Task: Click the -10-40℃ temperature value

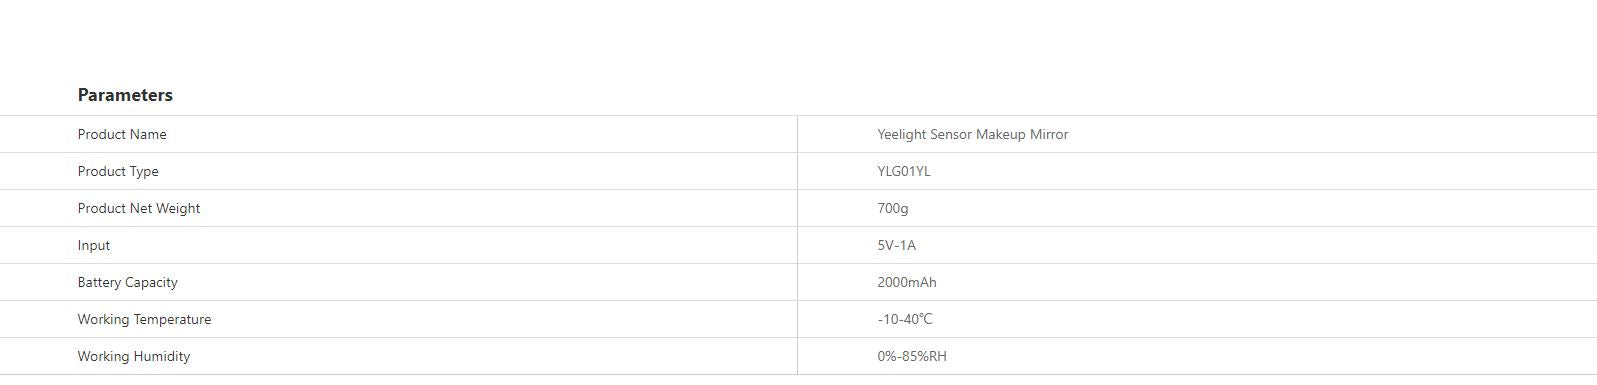Action: (x=905, y=319)
